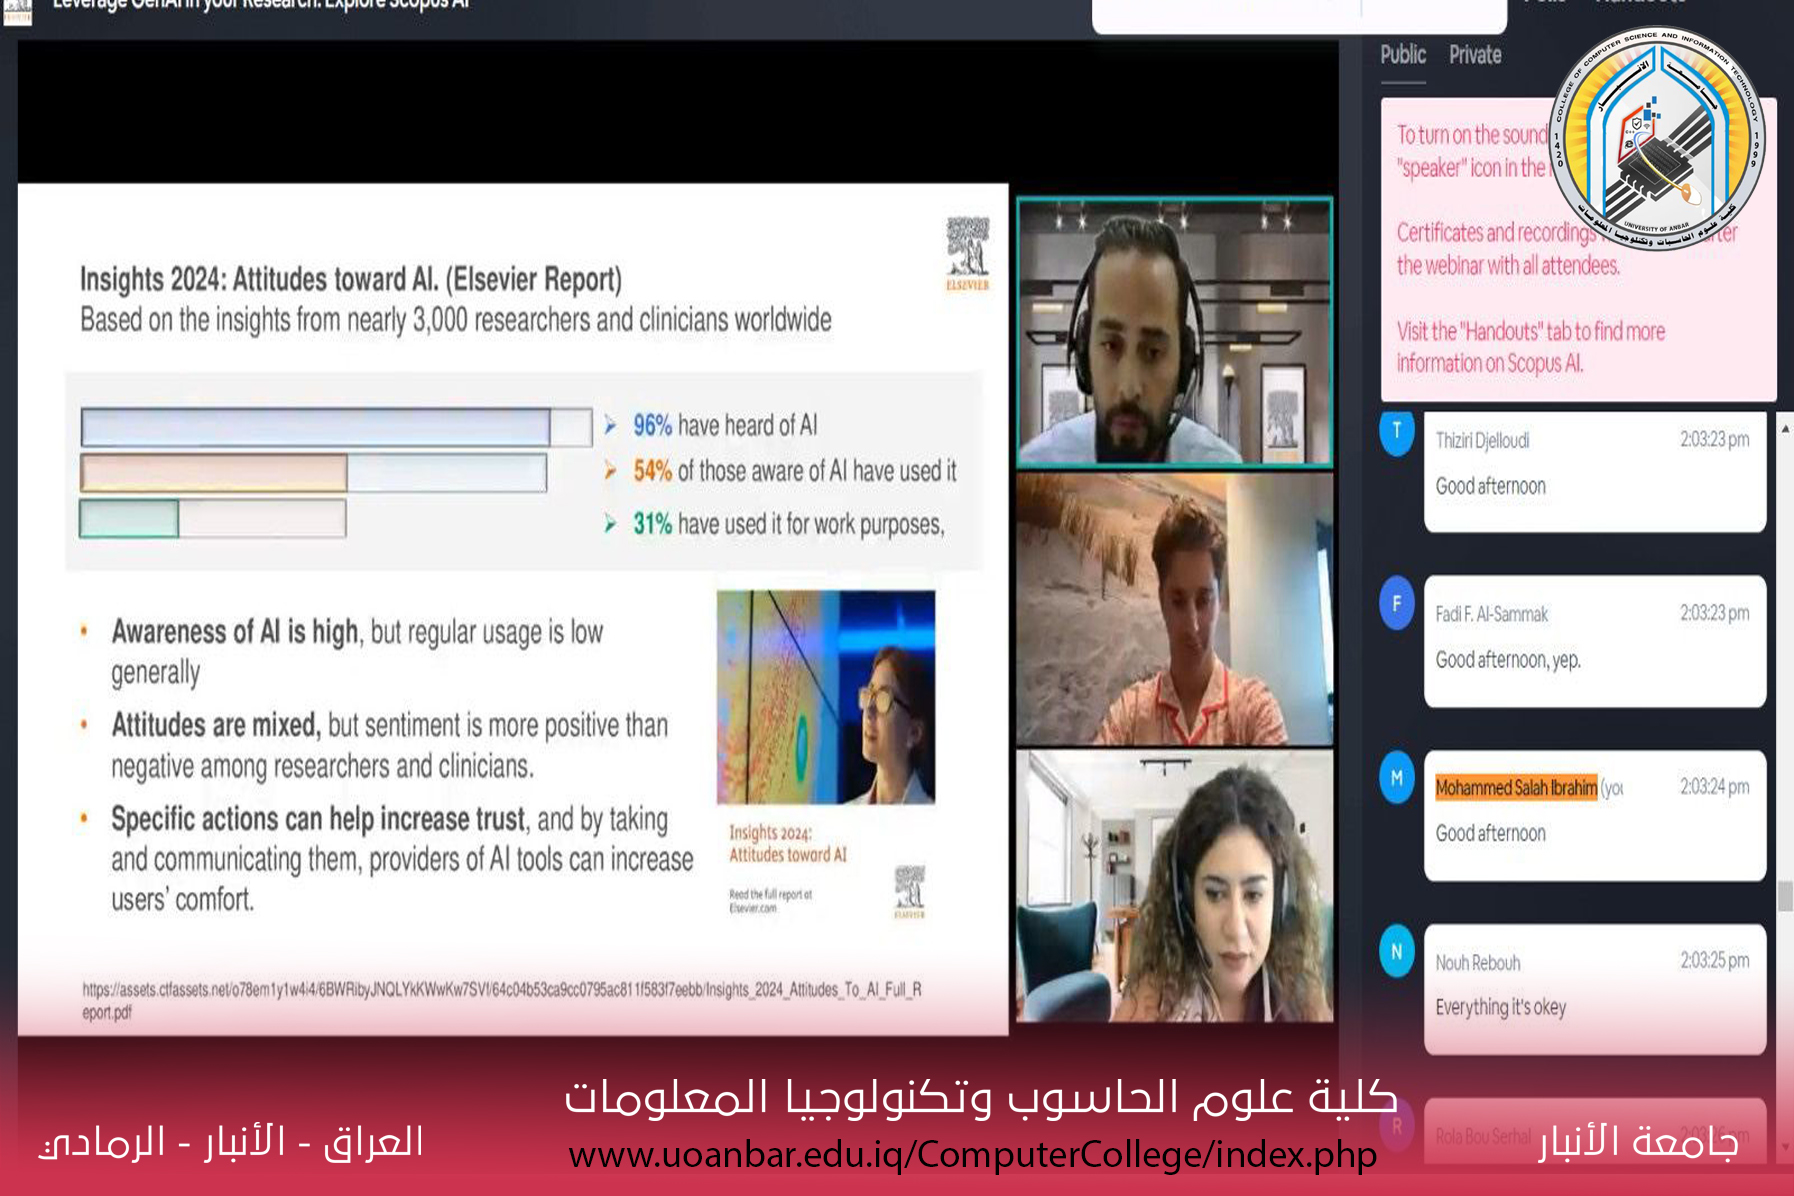Click 'Attitudes are mixed' bullet
Image resolution: width=1794 pixels, height=1196 pixels.
[390, 745]
